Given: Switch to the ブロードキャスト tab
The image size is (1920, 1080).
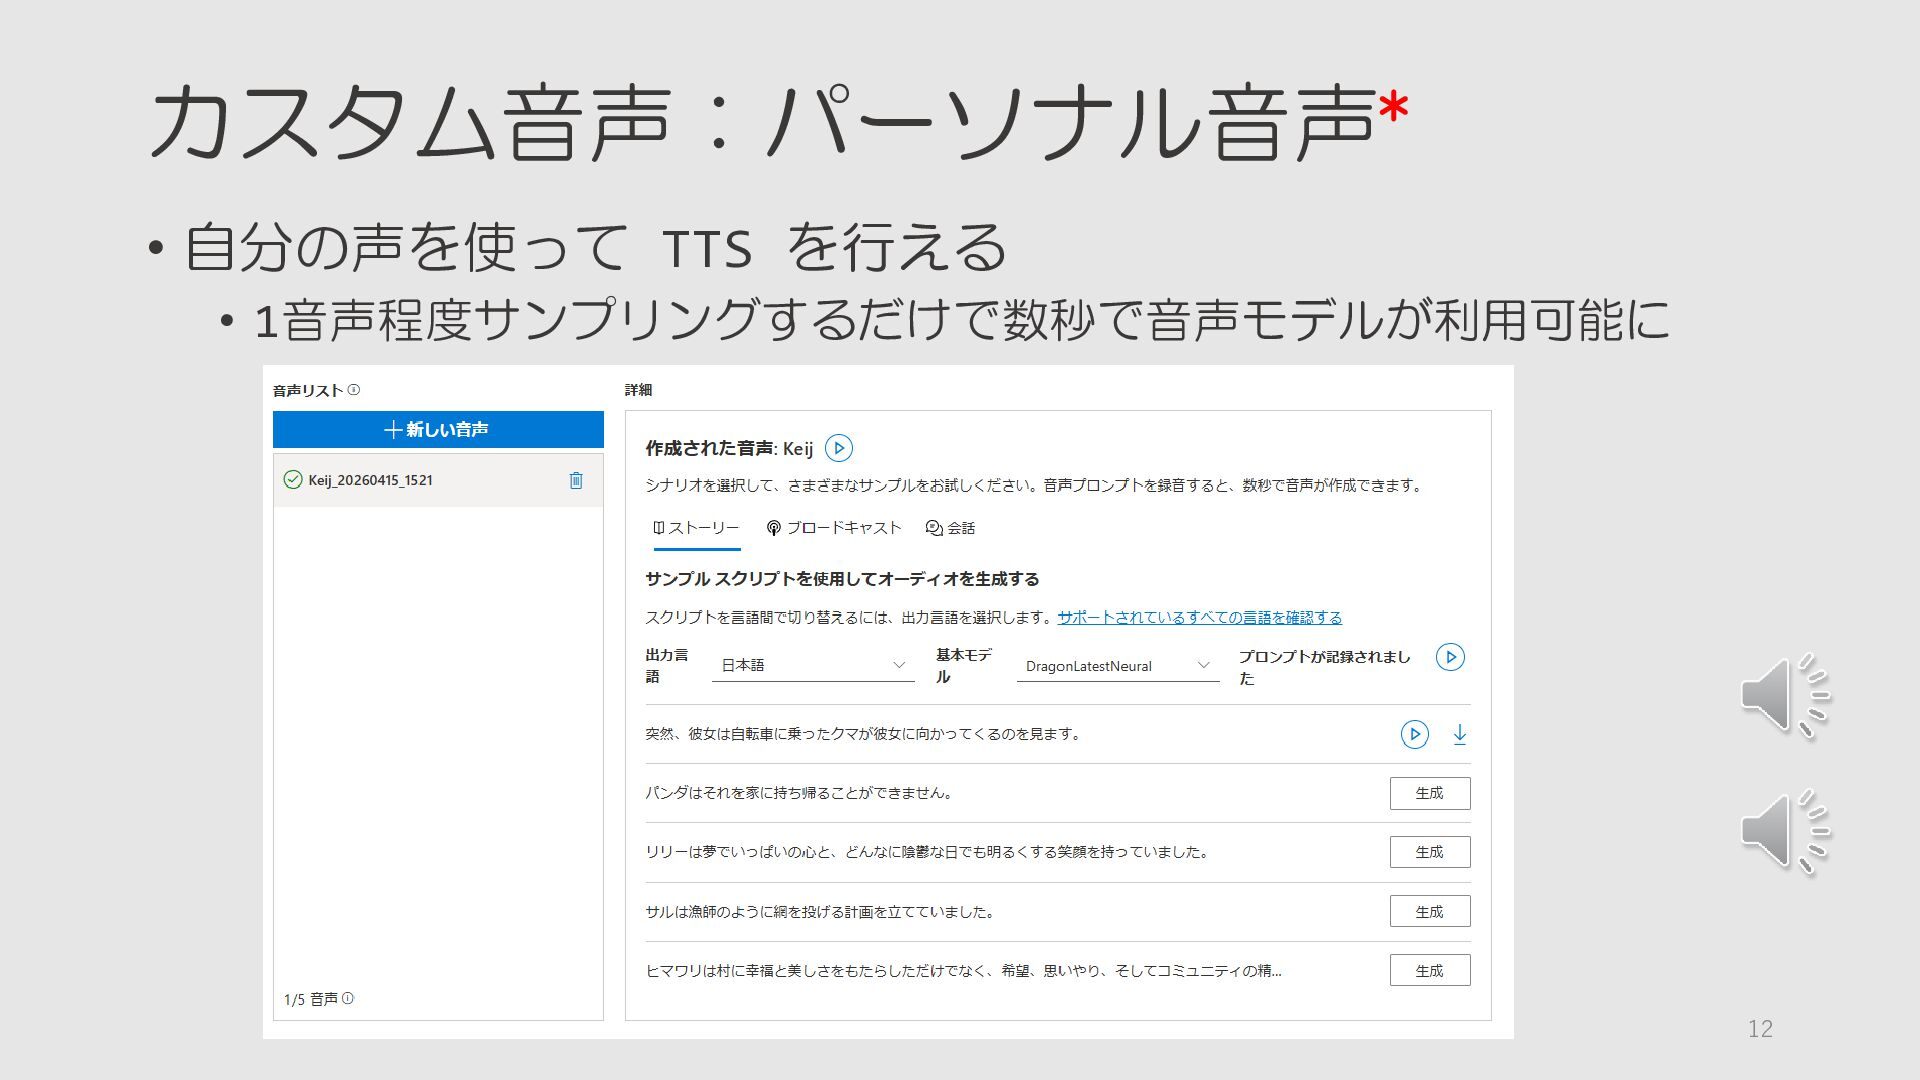Looking at the screenshot, I should [834, 528].
